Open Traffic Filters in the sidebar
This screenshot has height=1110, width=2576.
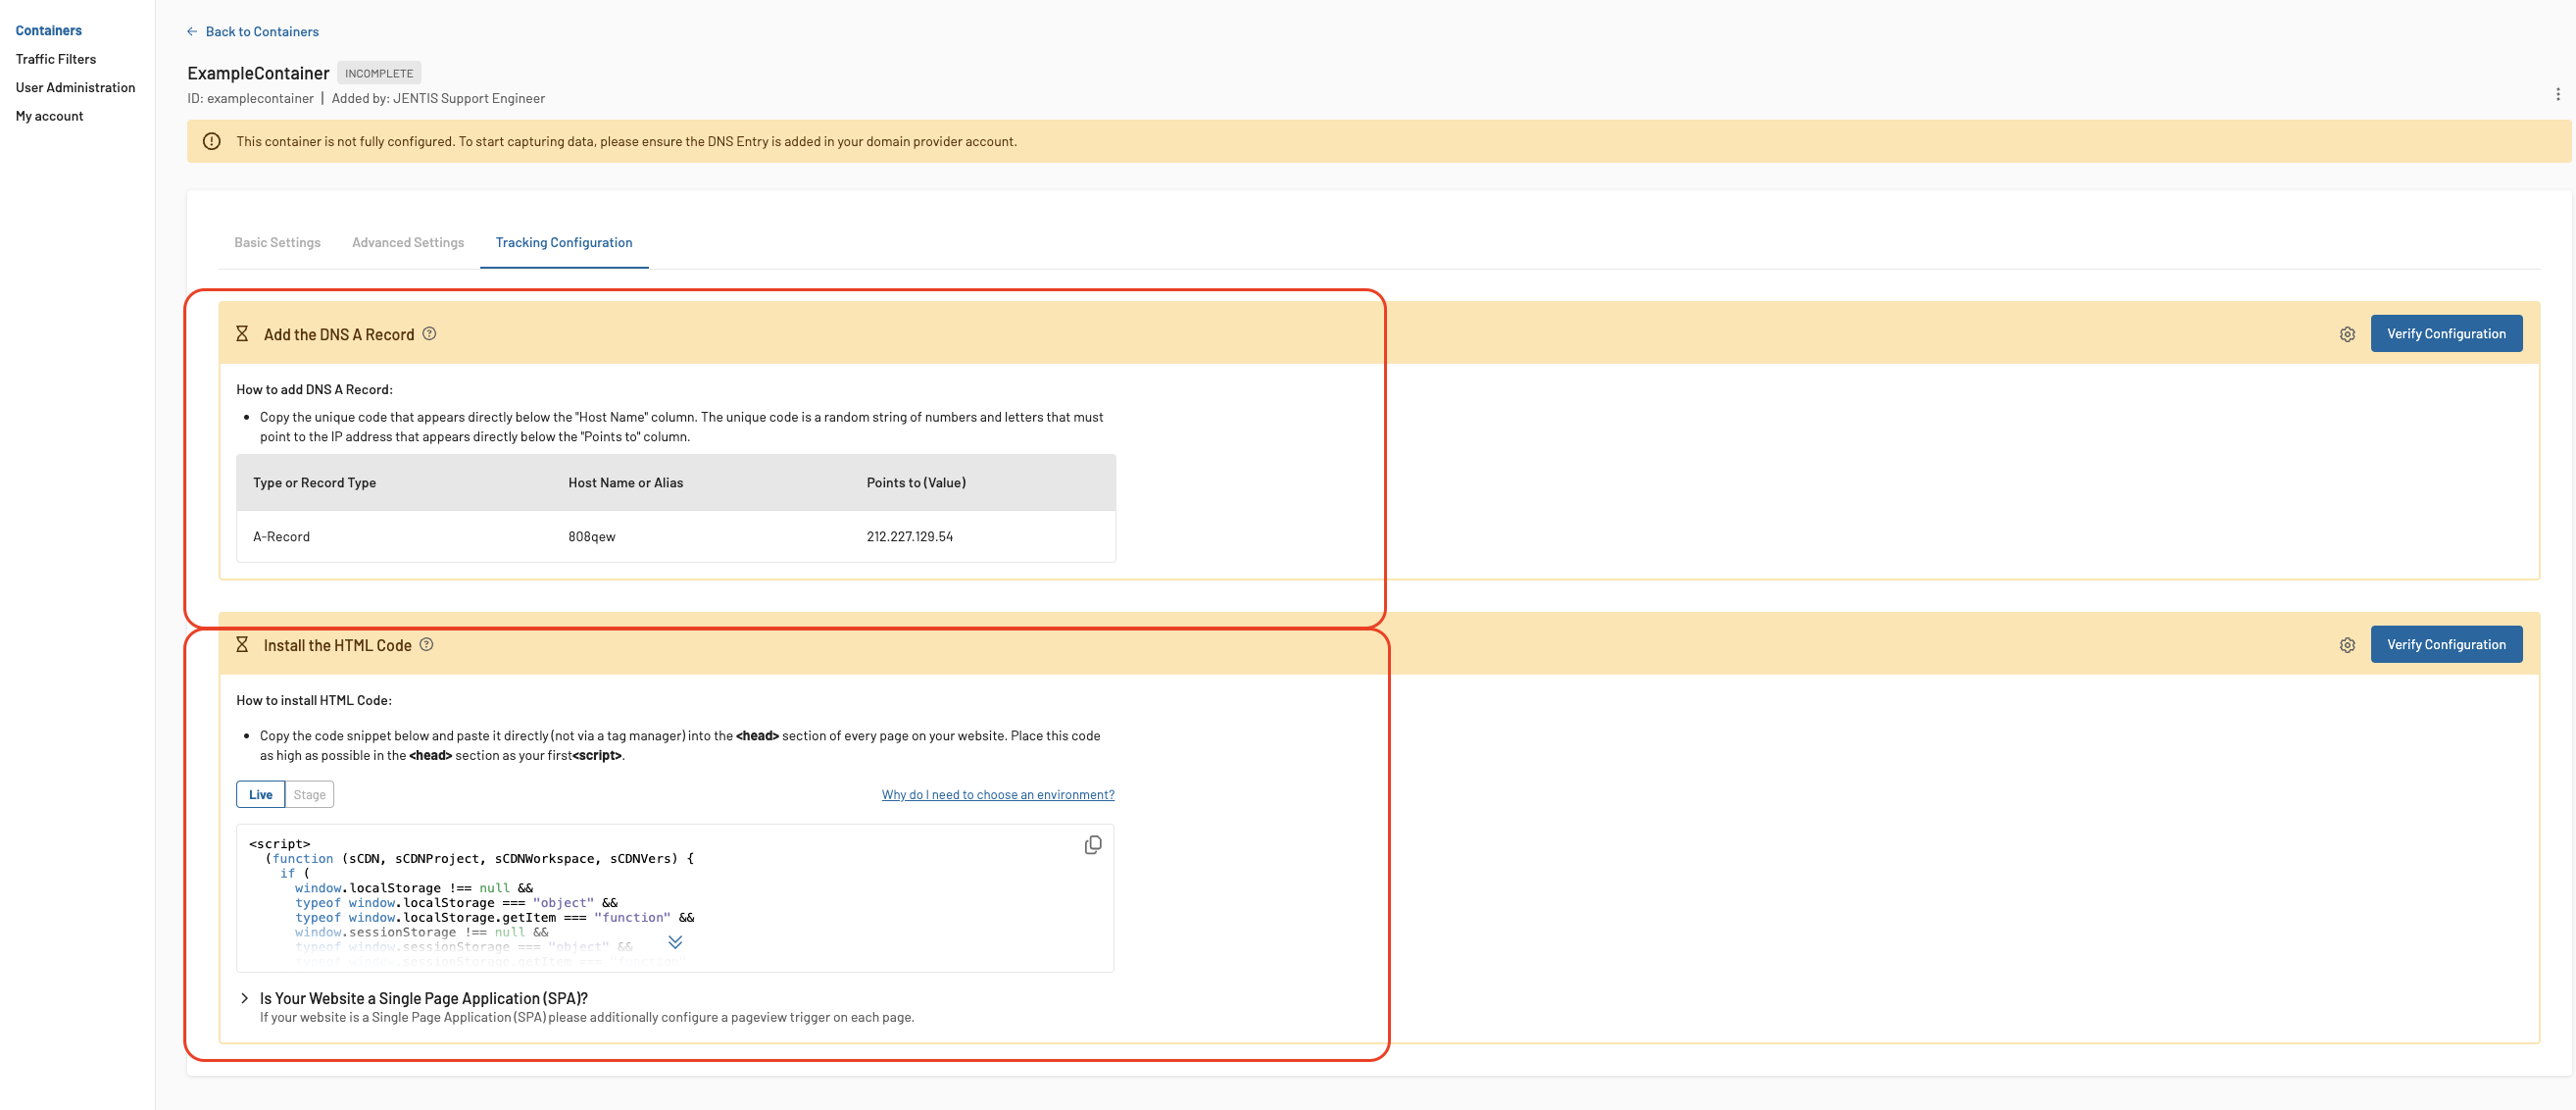click(x=56, y=60)
